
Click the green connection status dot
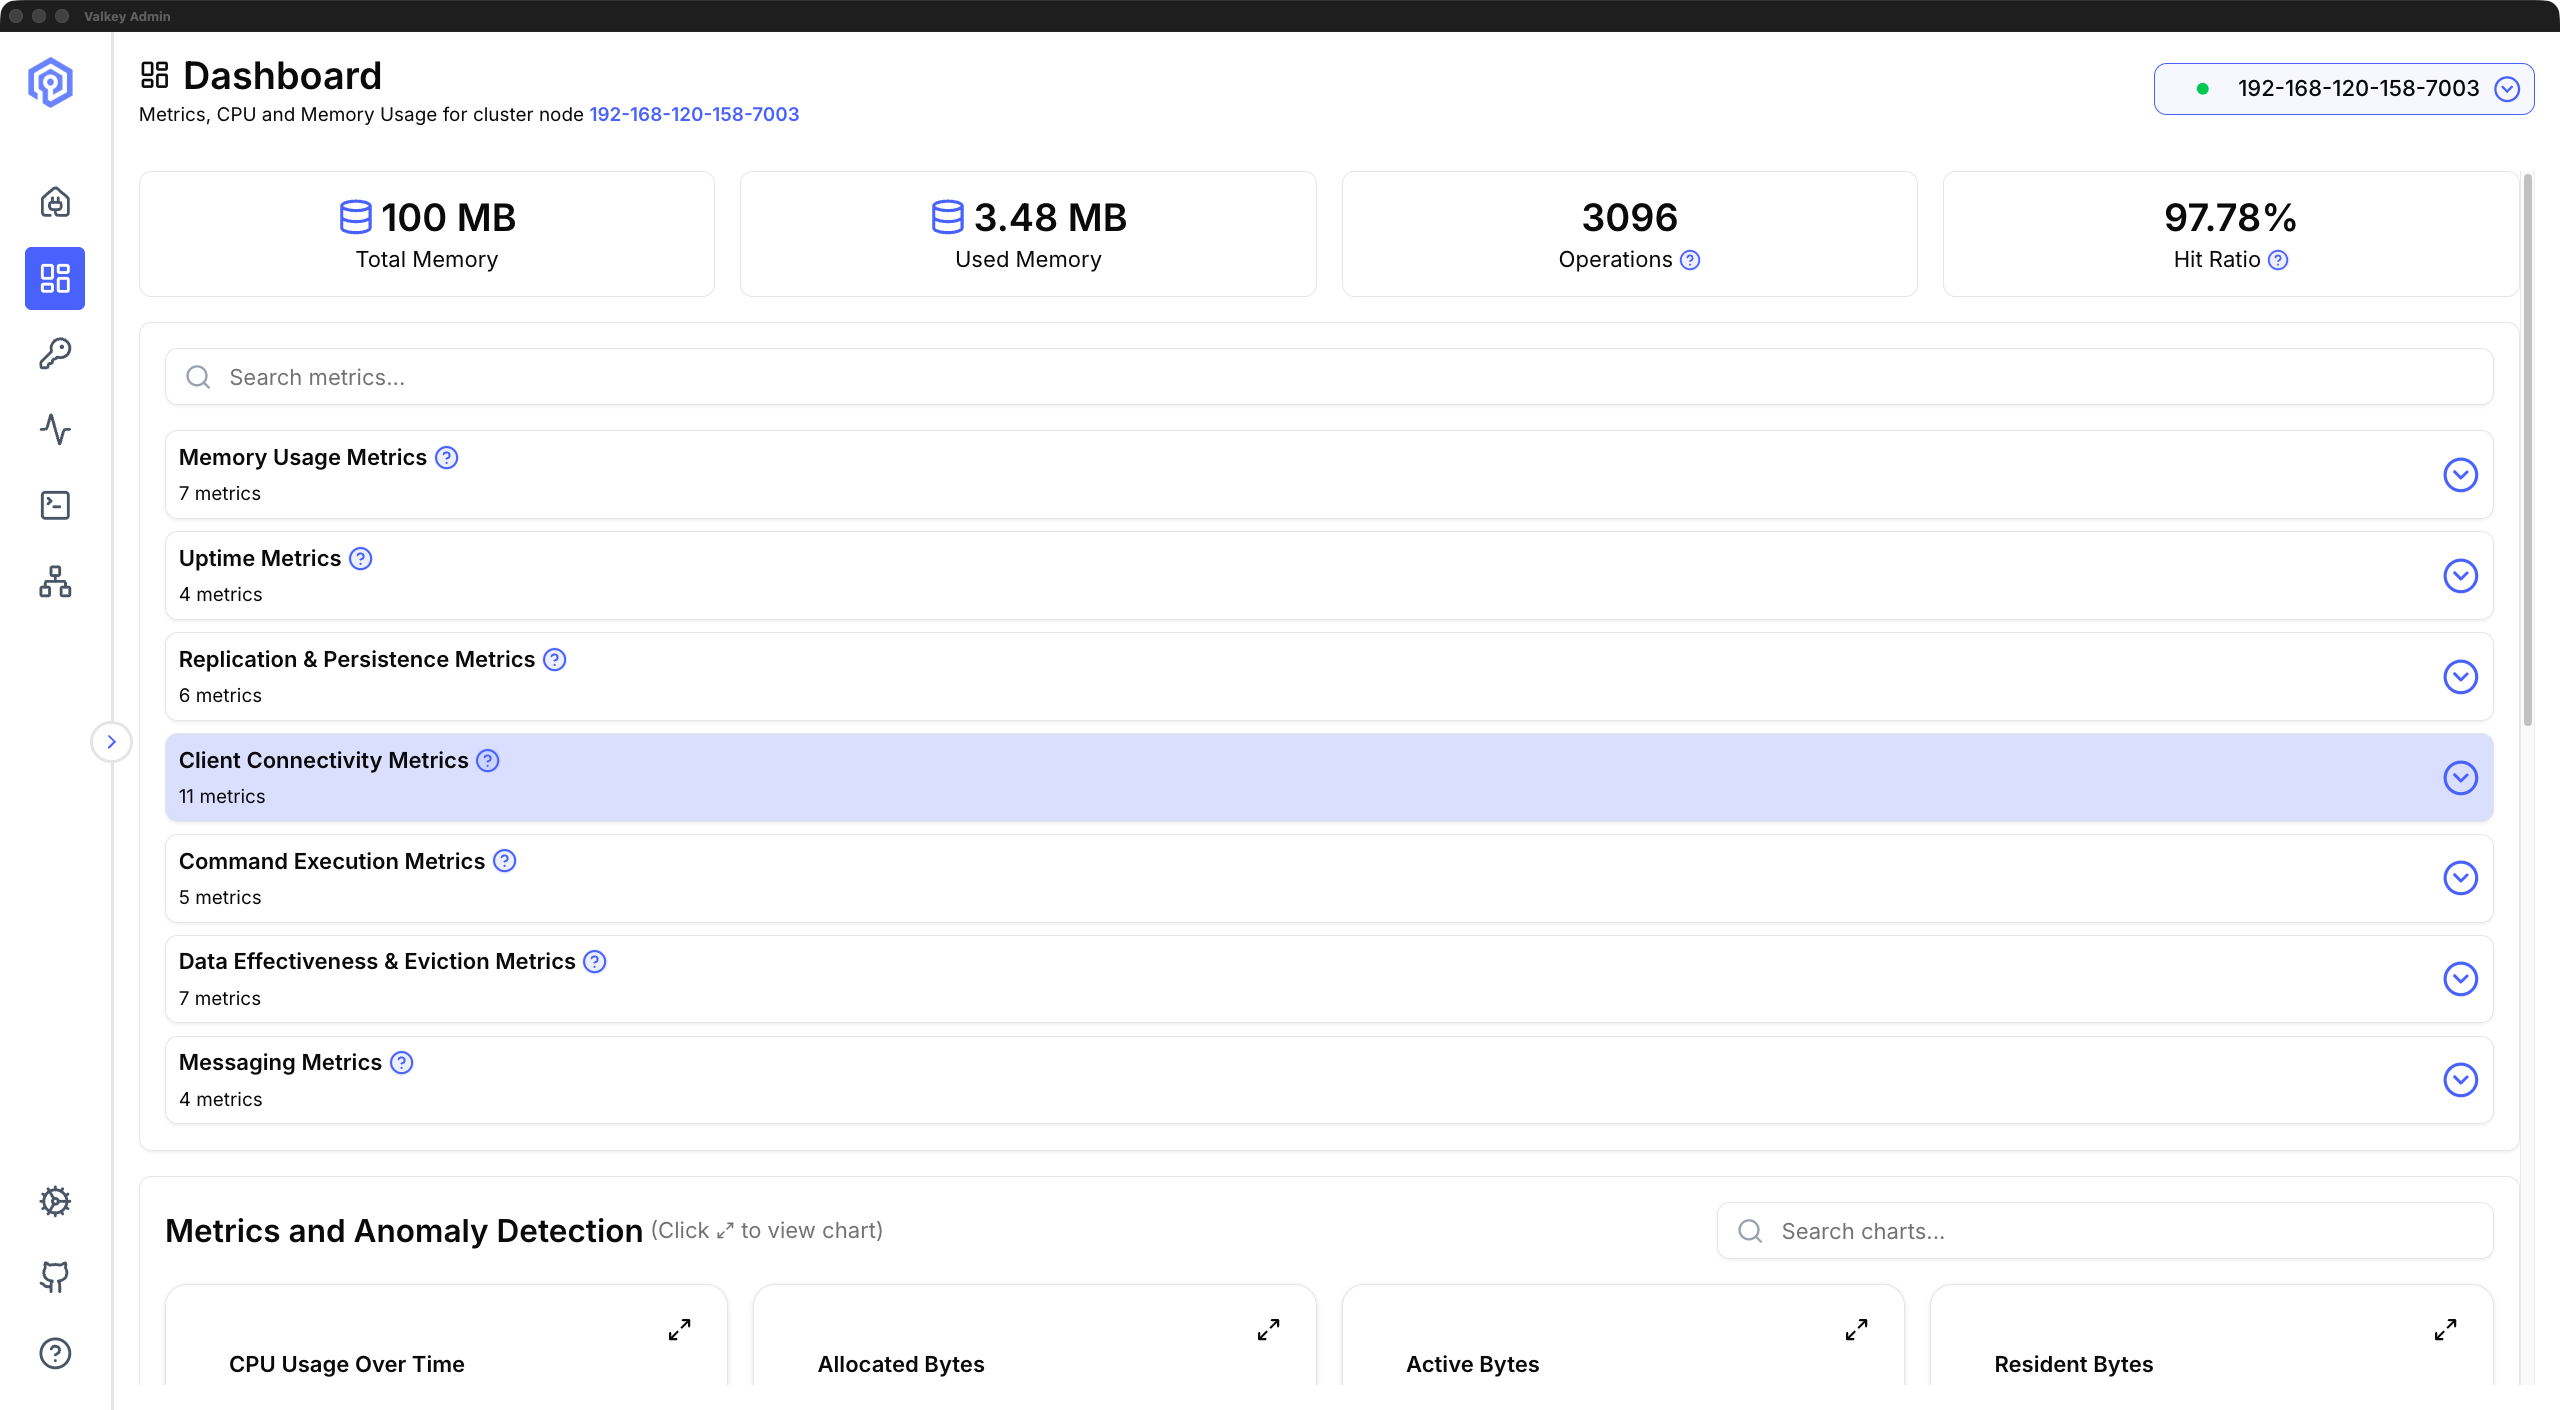pyautogui.click(x=2202, y=89)
